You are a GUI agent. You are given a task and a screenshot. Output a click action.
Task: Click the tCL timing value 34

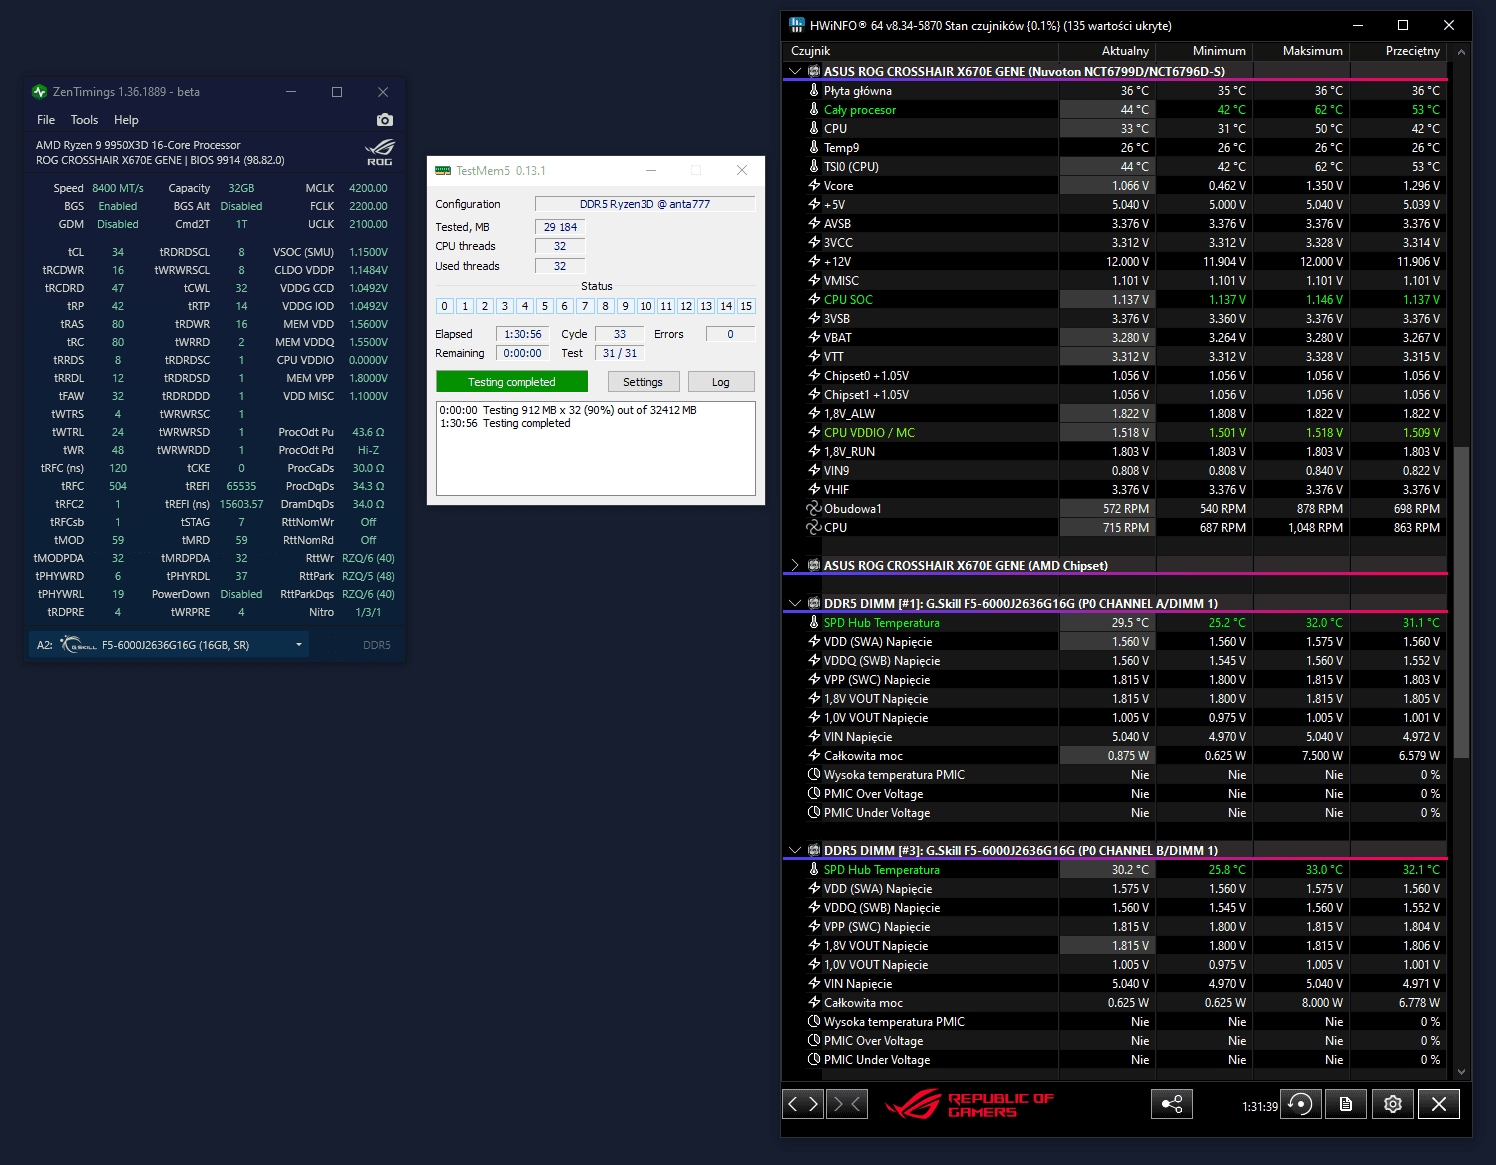[x=118, y=252]
